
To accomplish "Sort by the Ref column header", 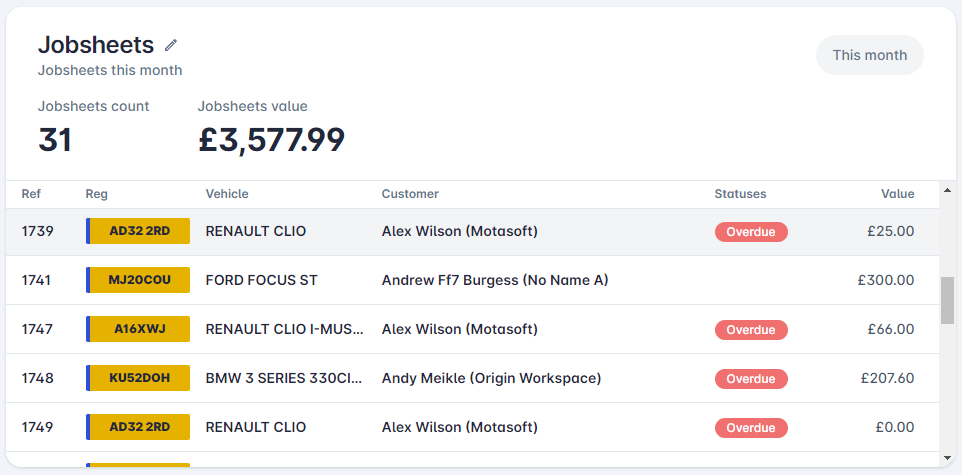I will point(31,194).
